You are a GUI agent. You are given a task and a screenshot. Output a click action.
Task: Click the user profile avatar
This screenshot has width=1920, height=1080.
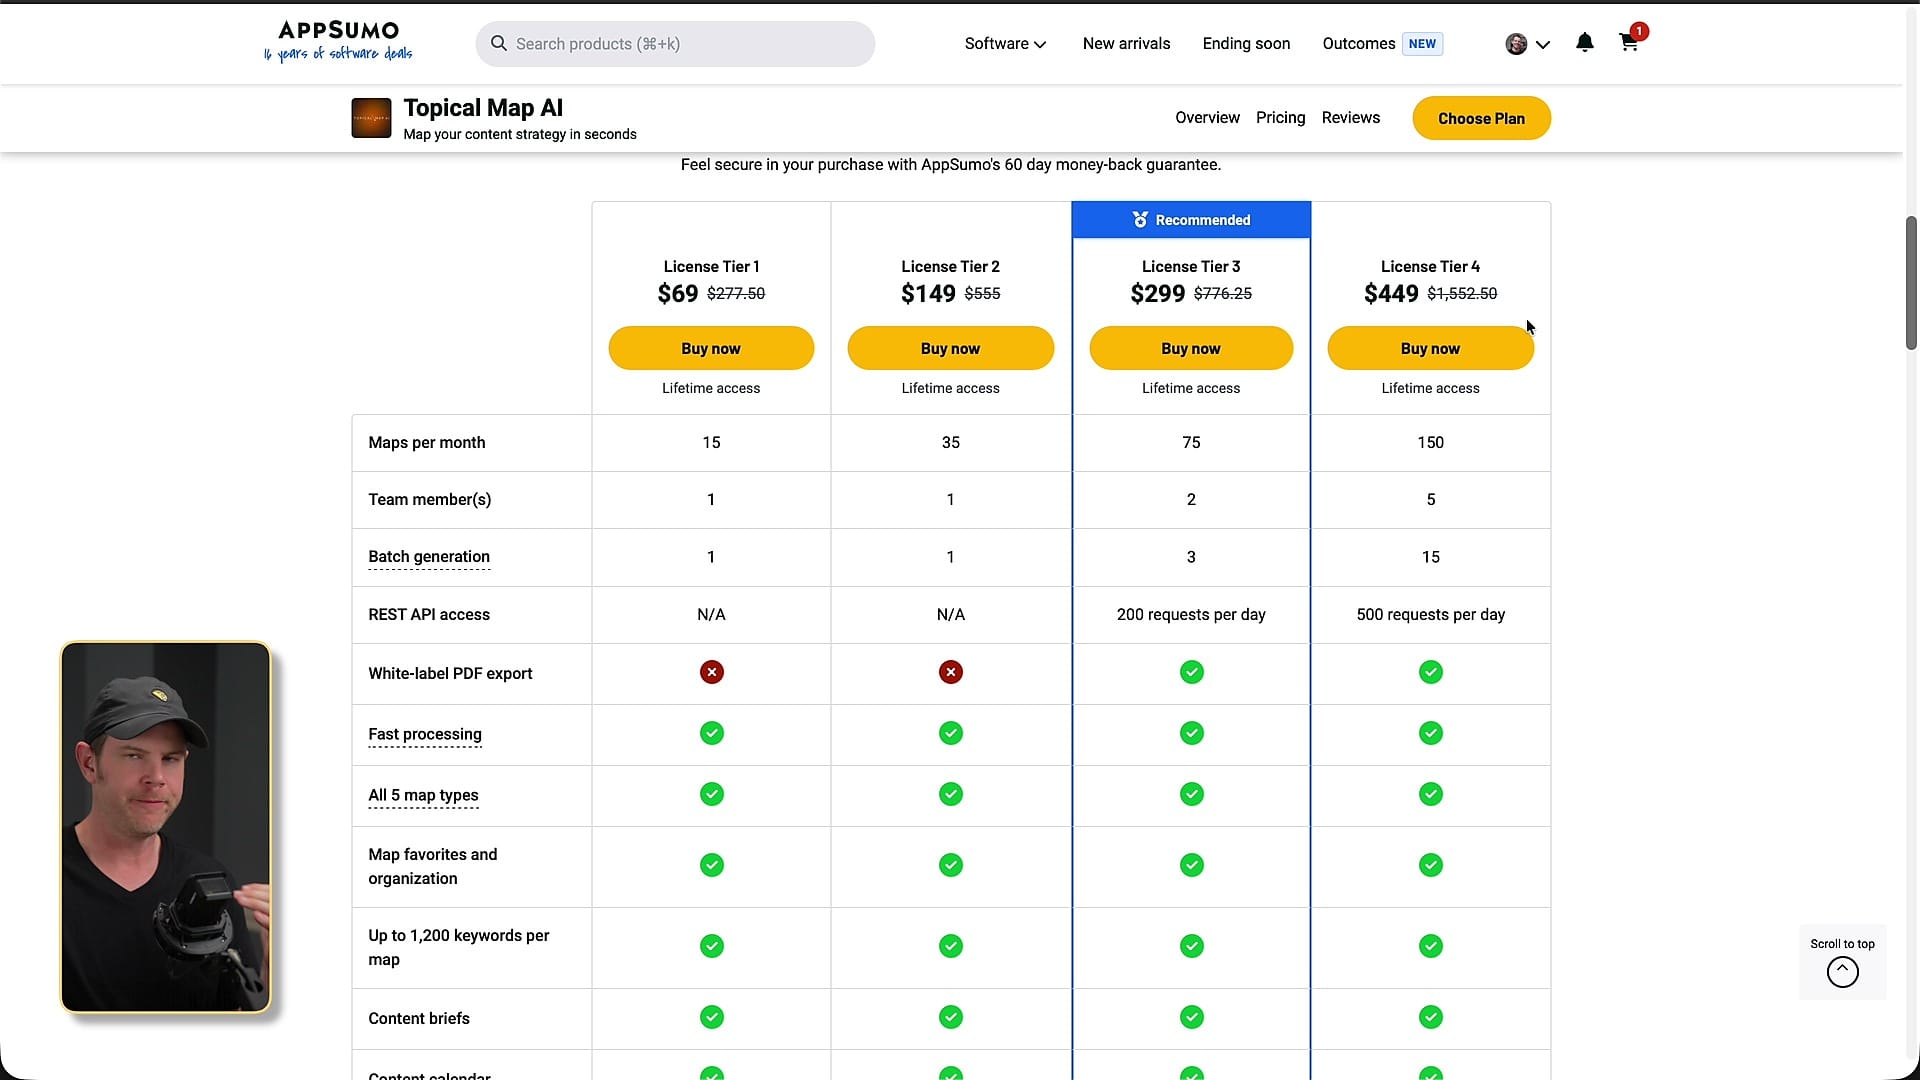click(x=1516, y=44)
